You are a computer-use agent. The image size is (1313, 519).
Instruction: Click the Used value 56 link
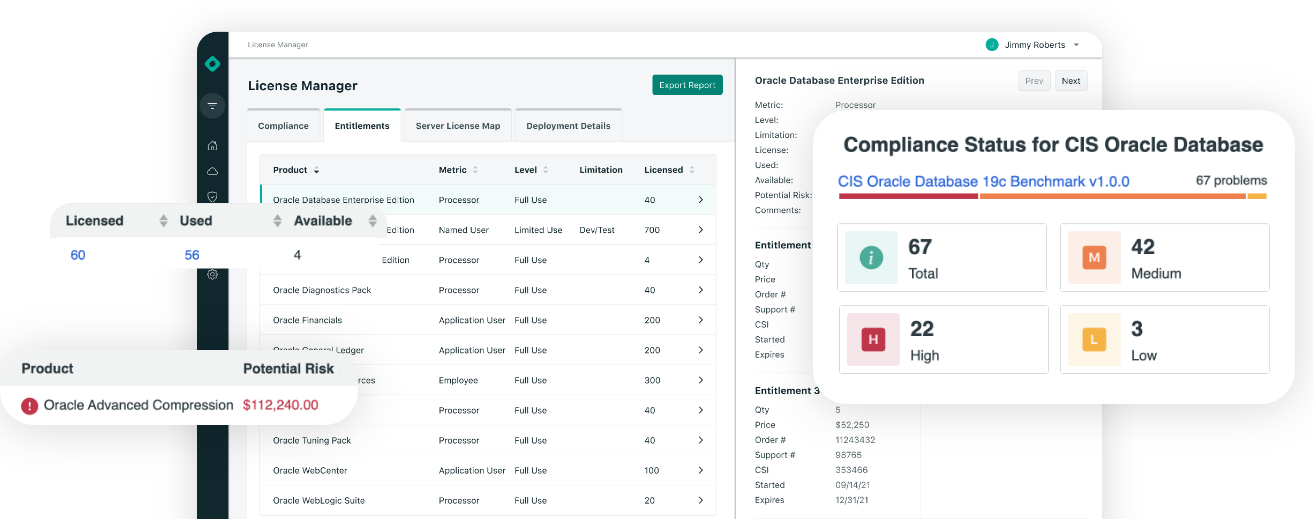pyautogui.click(x=192, y=255)
